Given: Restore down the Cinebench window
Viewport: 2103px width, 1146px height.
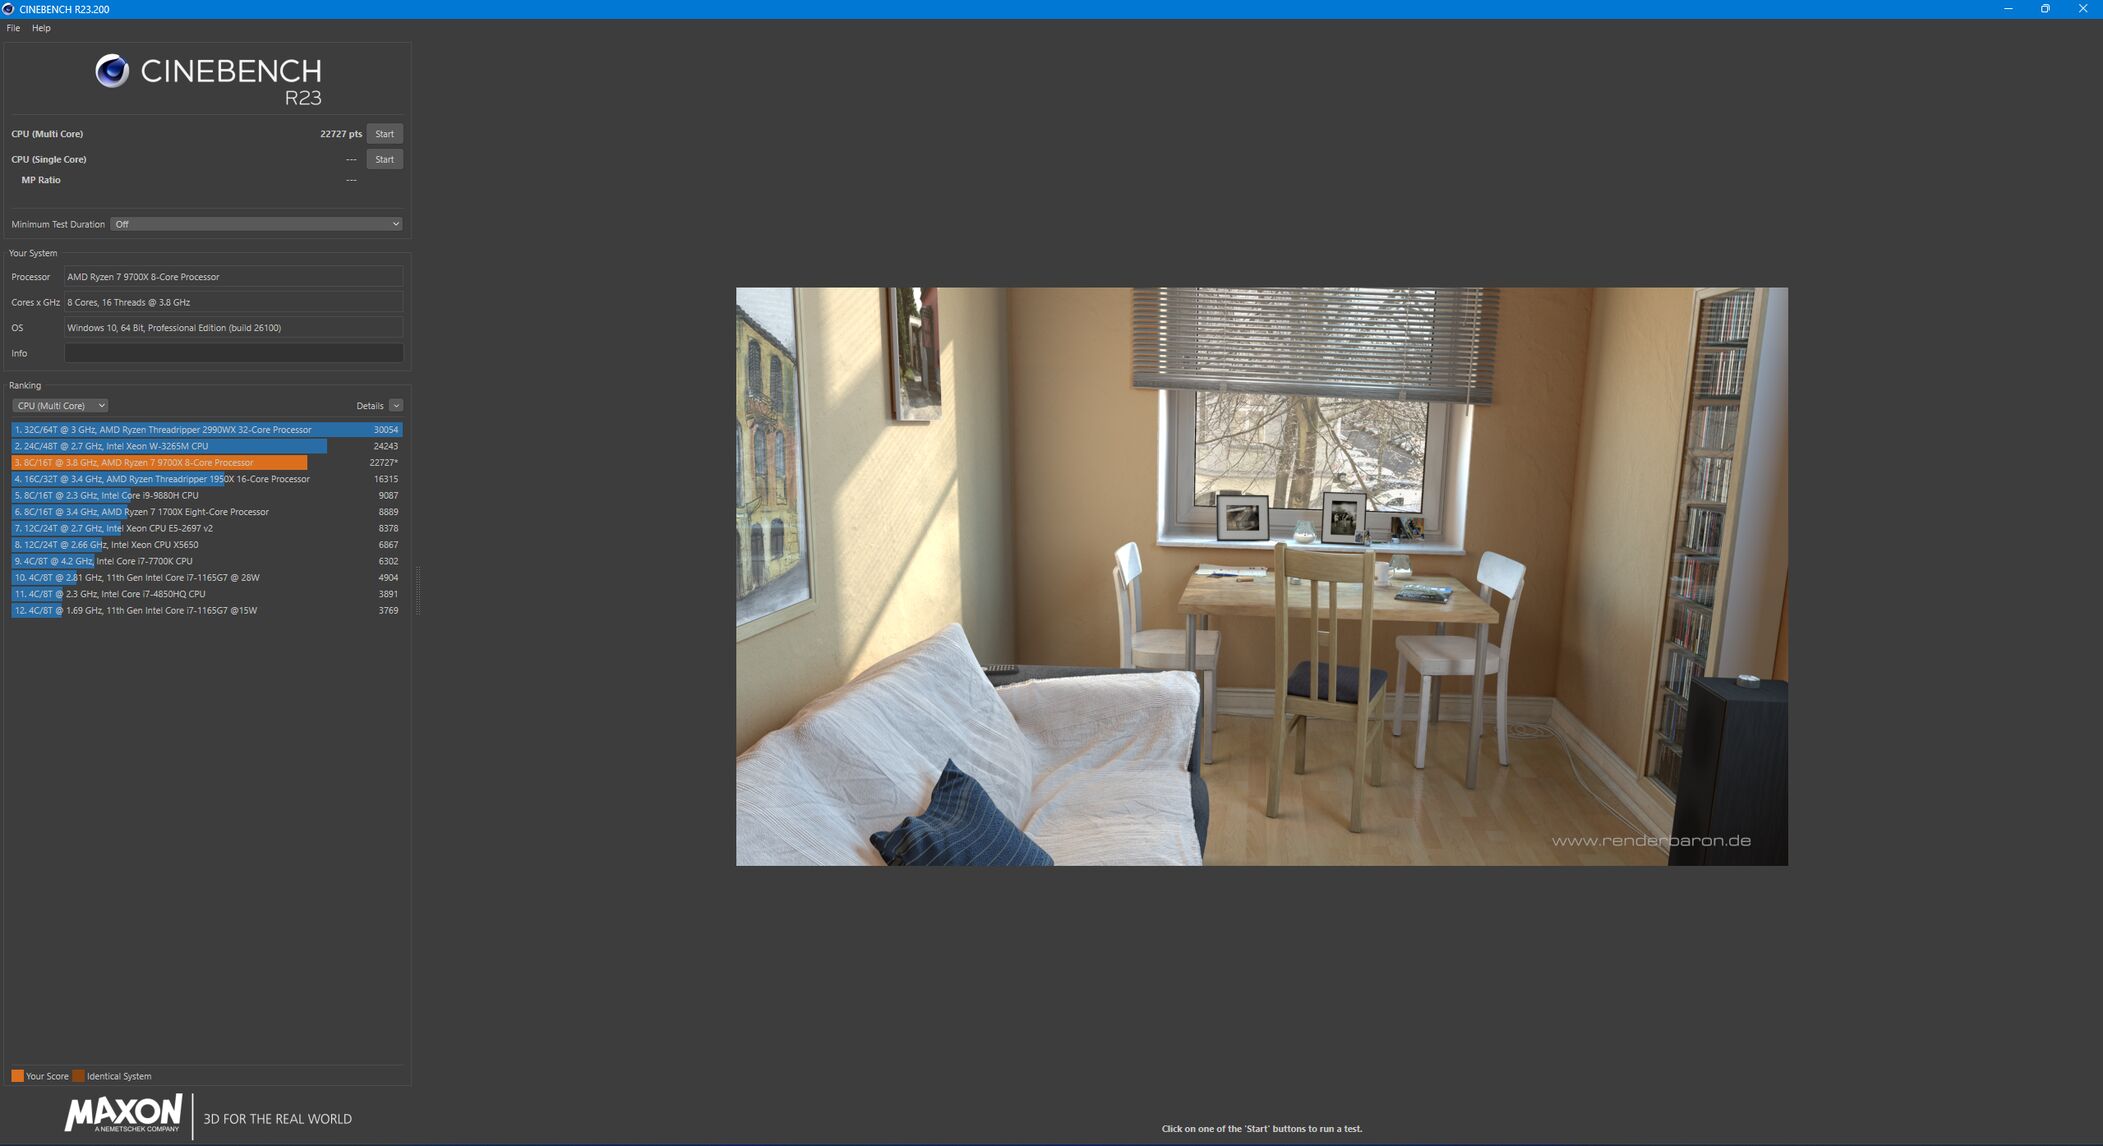Looking at the screenshot, I should 2046,9.
